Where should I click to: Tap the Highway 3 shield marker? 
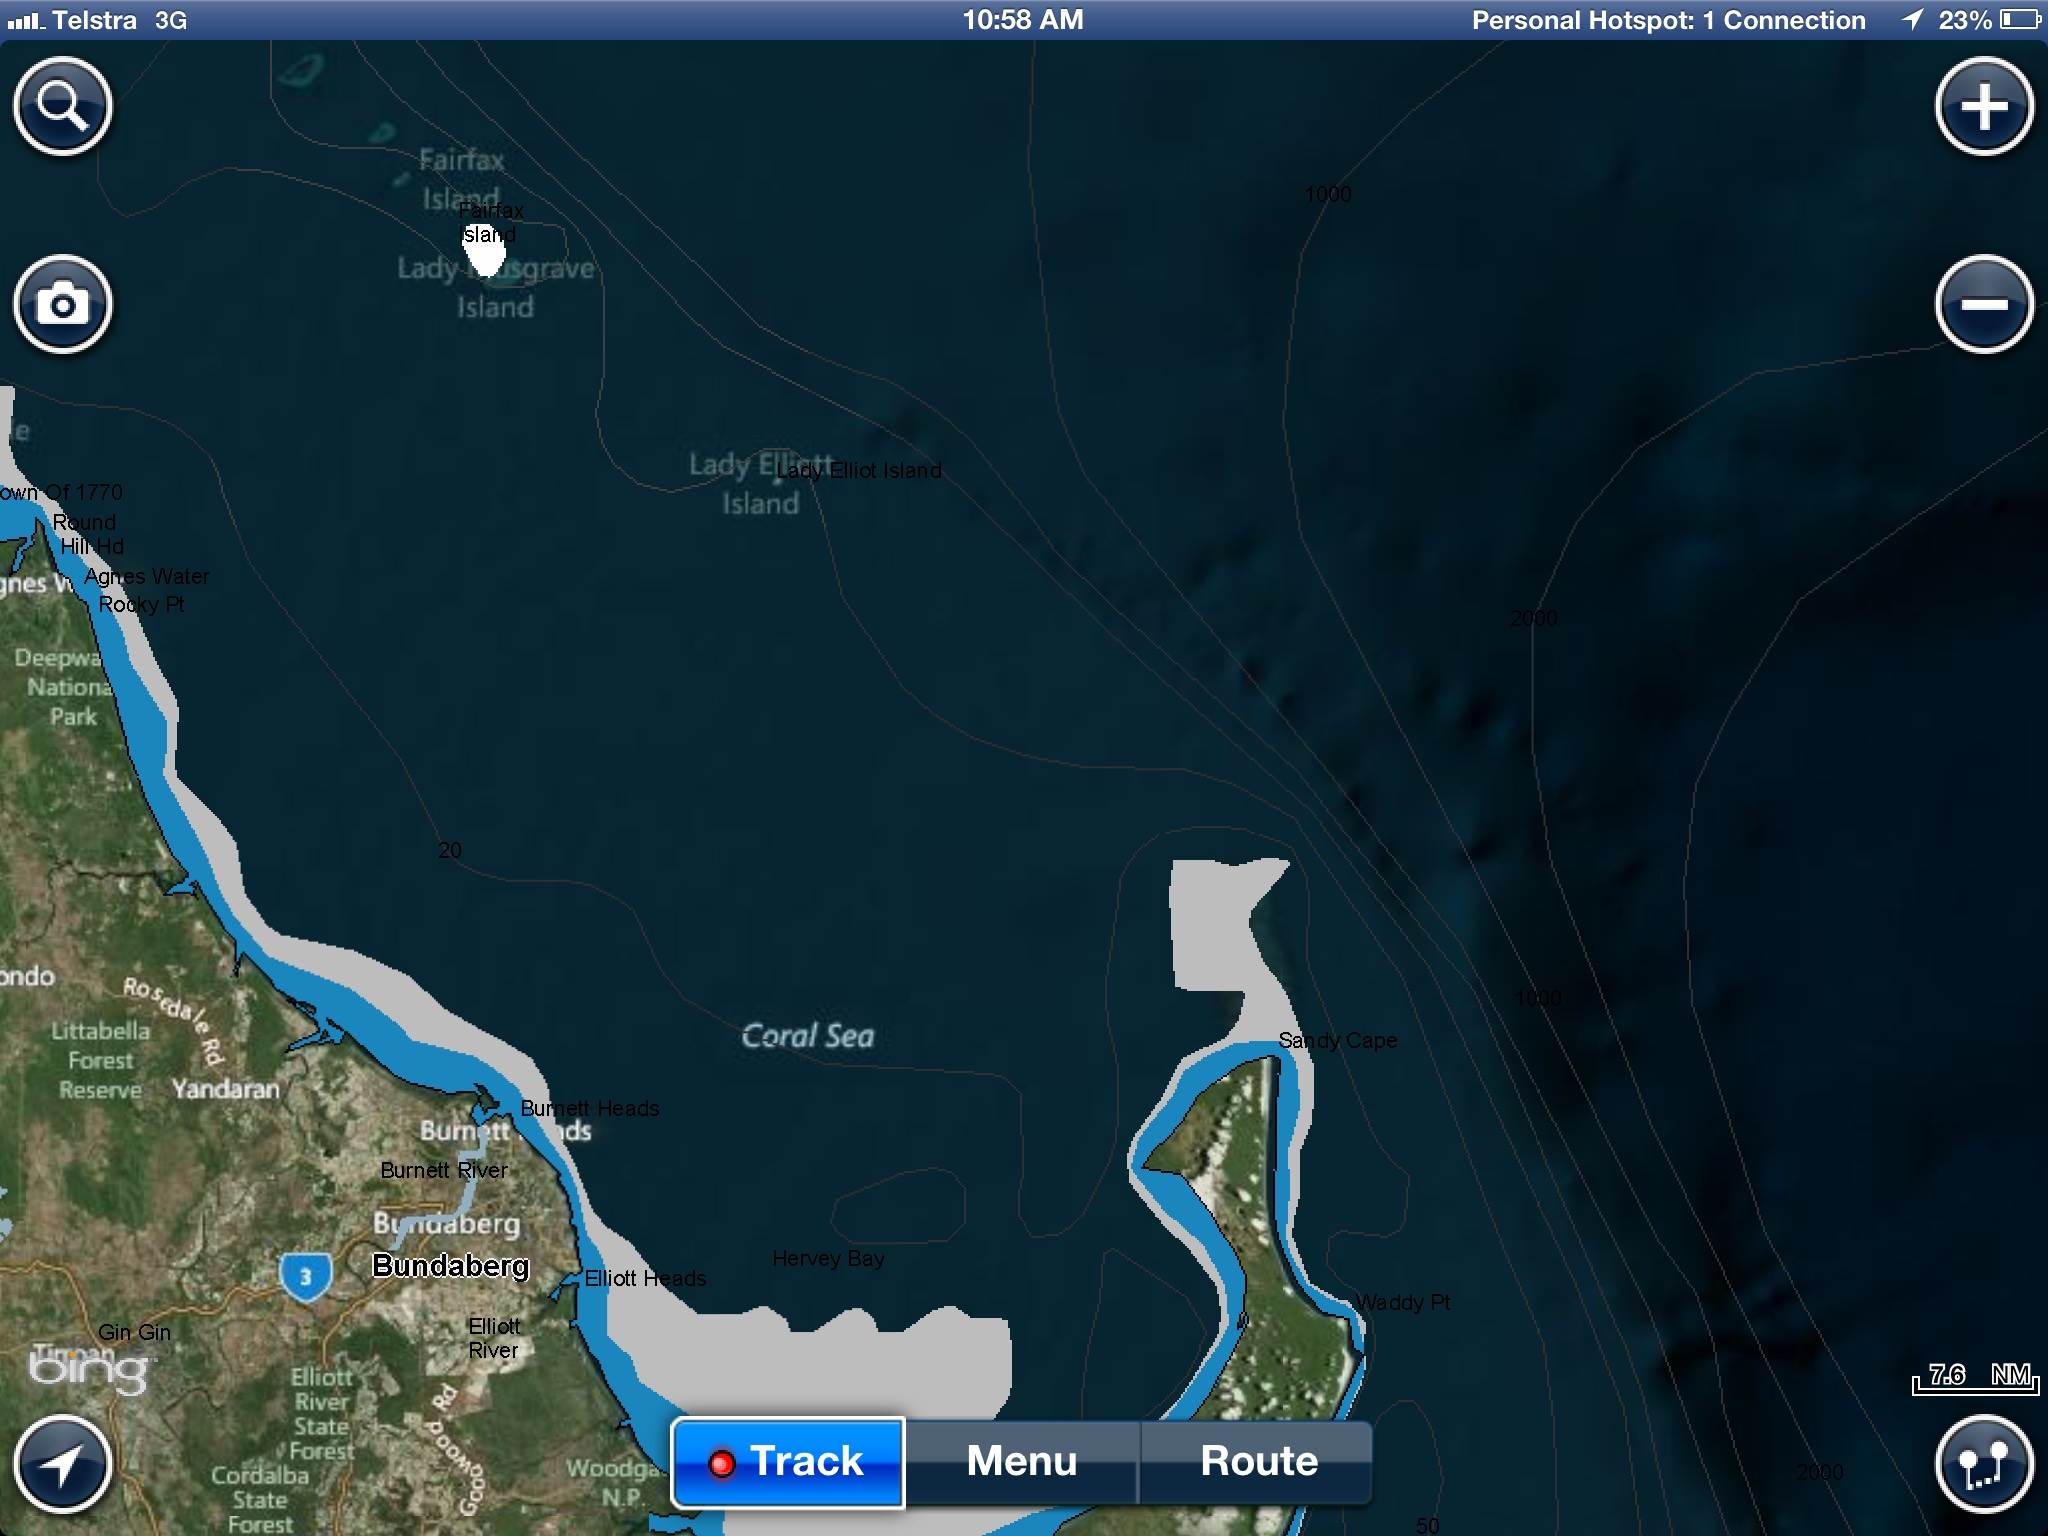305,1277
